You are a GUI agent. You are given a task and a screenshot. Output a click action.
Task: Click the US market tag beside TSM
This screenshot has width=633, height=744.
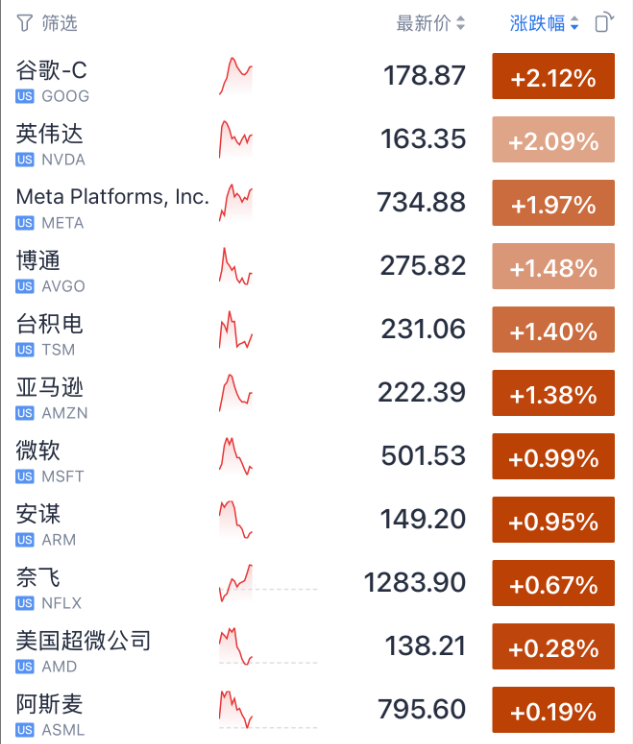point(25,350)
